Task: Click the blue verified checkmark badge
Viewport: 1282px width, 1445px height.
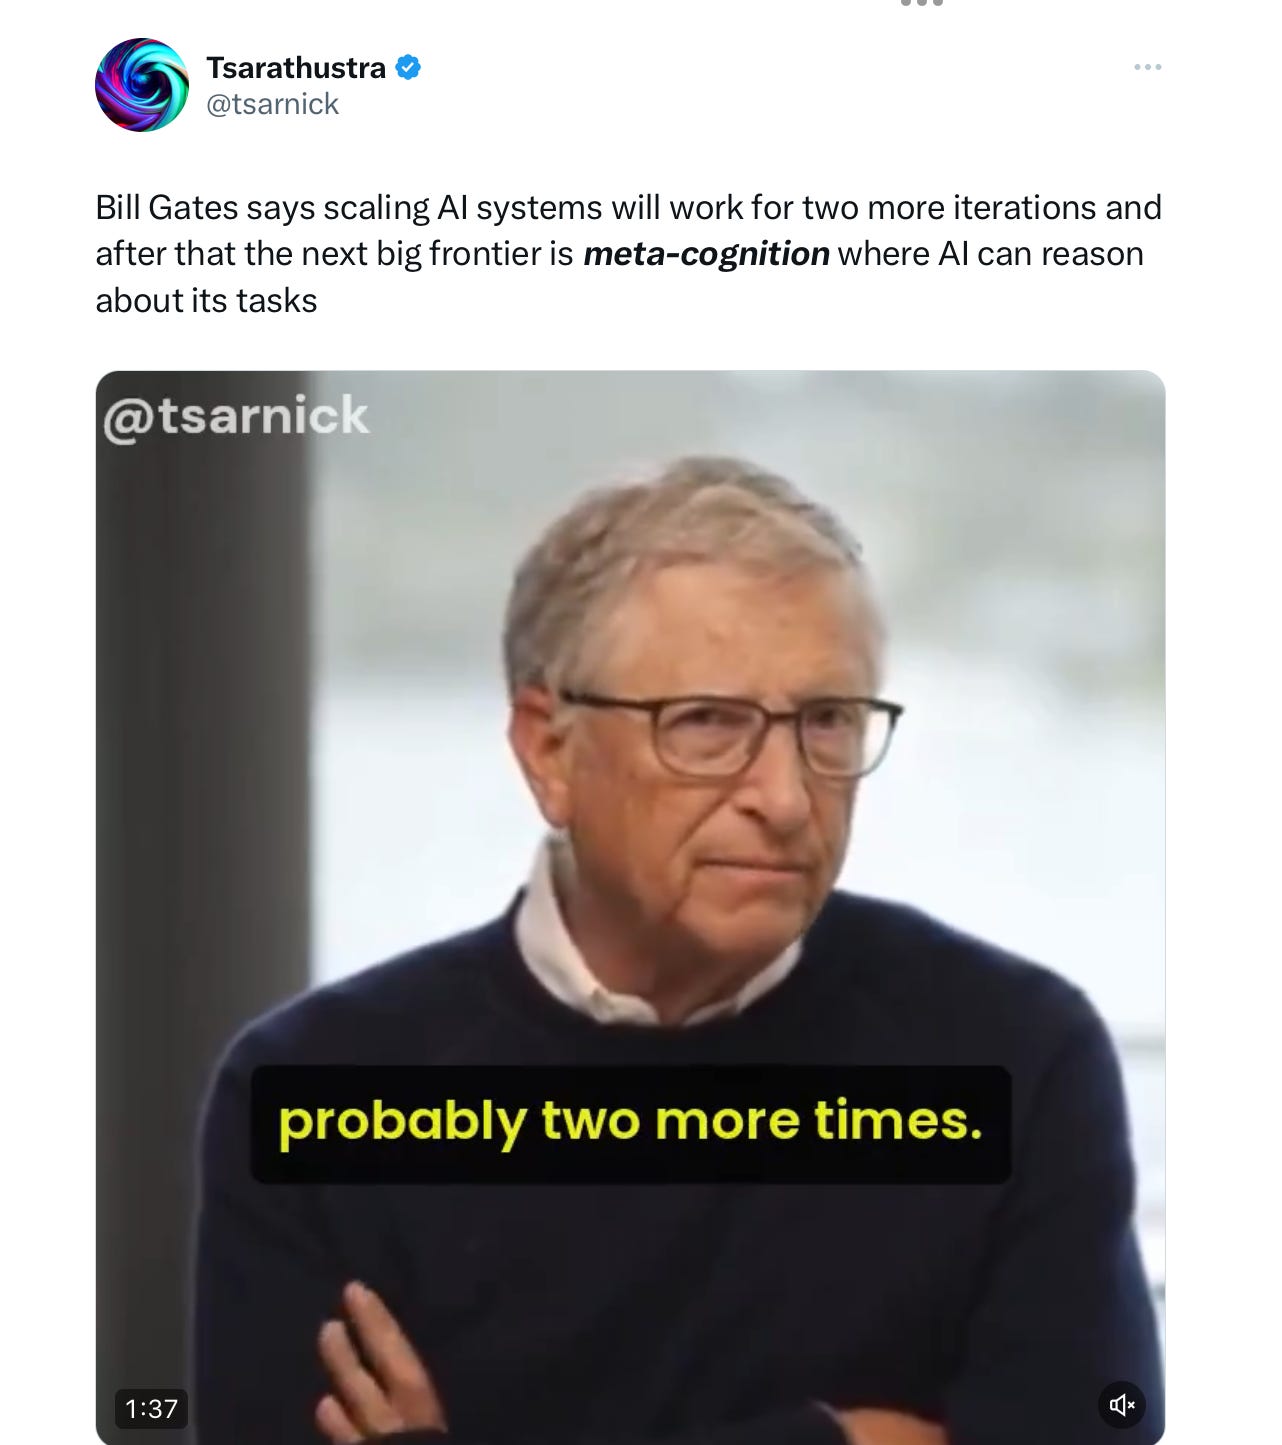Action: click(x=408, y=68)
